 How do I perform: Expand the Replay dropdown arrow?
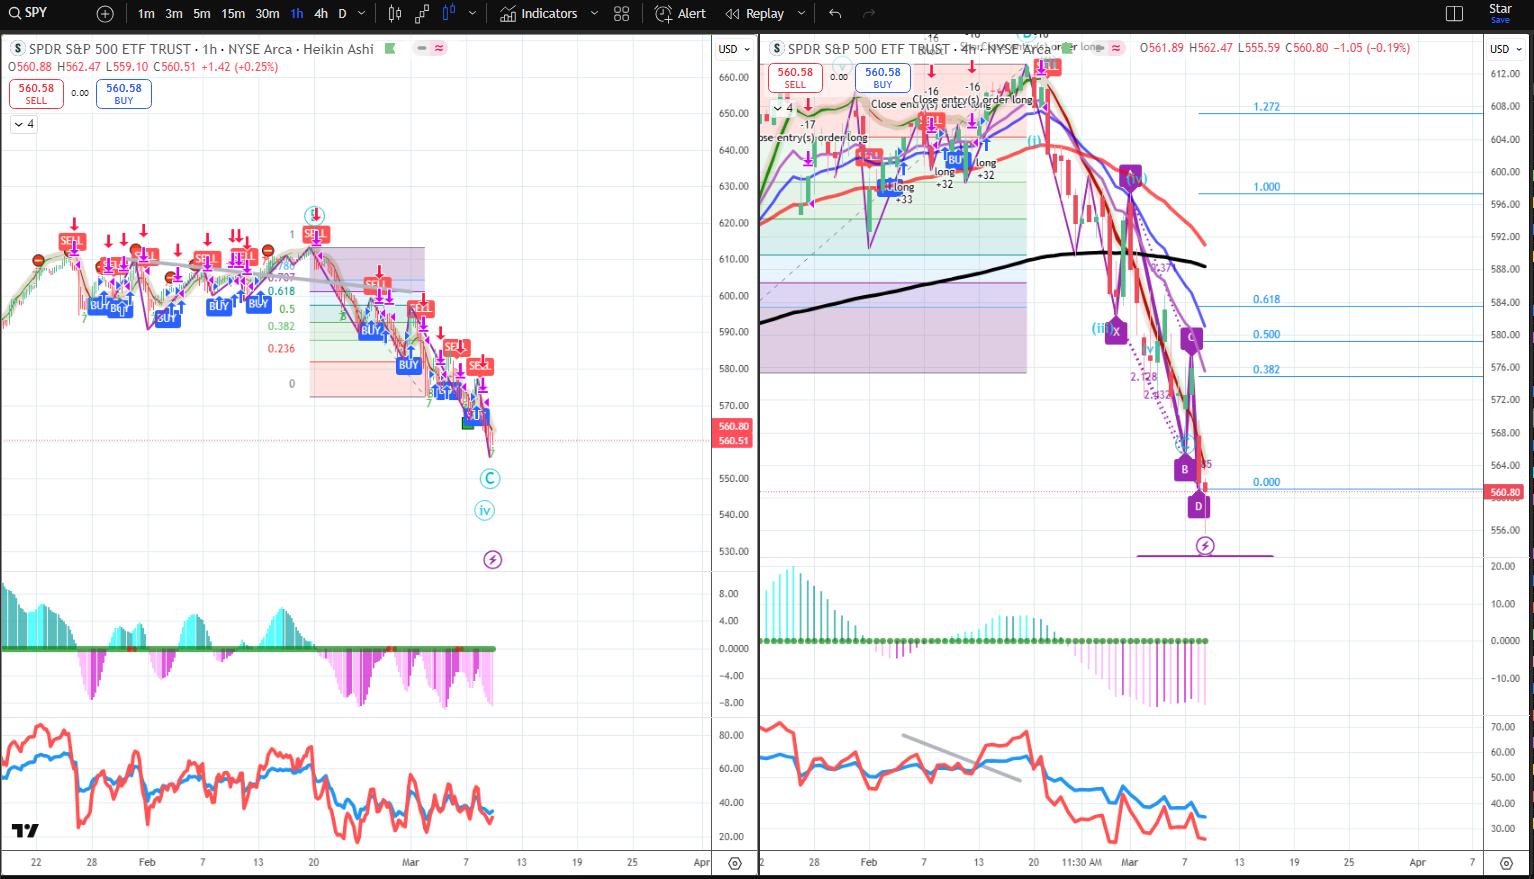801,14
